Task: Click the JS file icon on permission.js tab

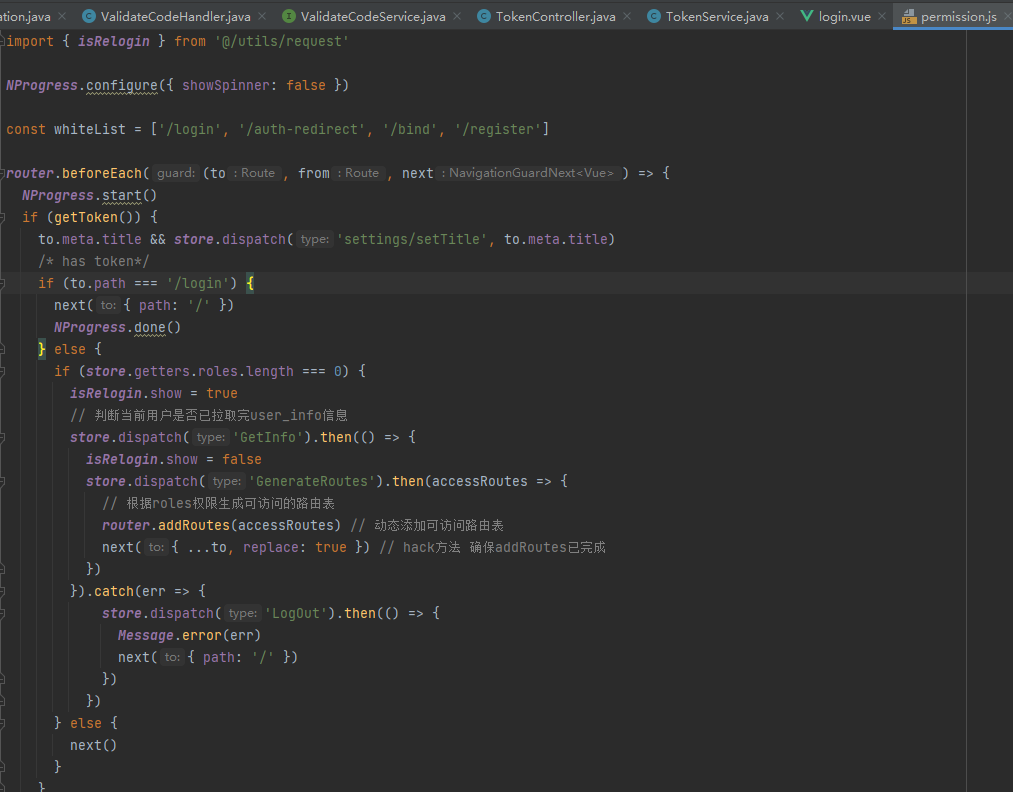Action: pyautogui.click(x=909, y=16)
